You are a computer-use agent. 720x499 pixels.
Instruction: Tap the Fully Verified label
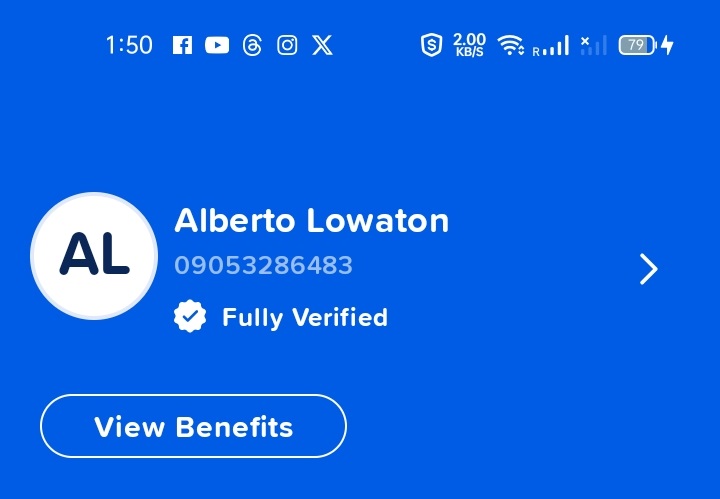305,318
